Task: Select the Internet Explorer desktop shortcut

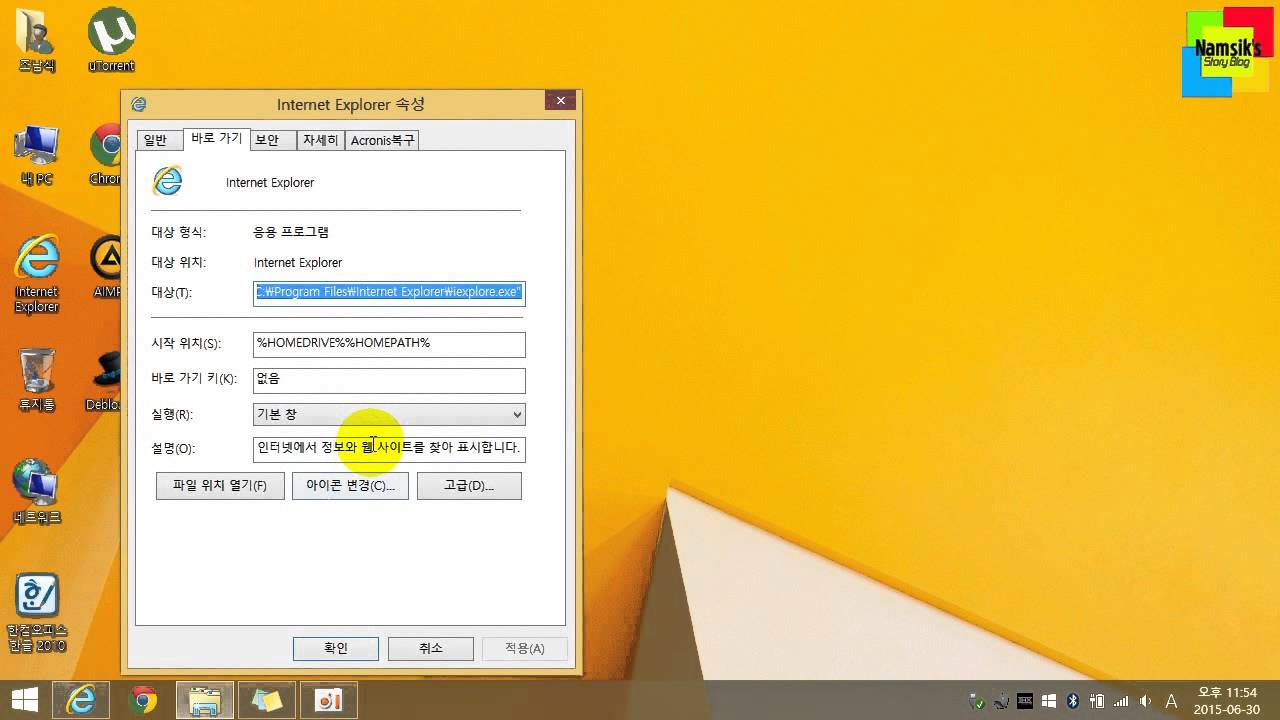Action: [x=37, y=274]
